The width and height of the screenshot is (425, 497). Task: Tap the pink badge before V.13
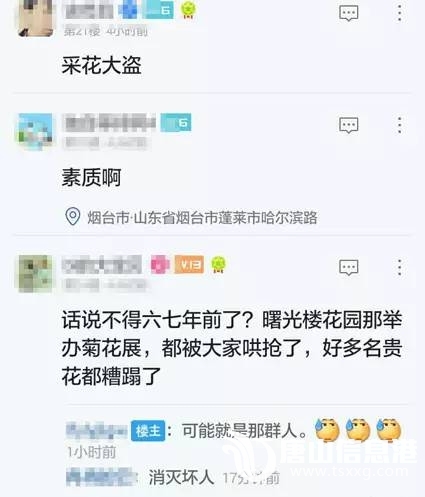(x=160, y=265)
